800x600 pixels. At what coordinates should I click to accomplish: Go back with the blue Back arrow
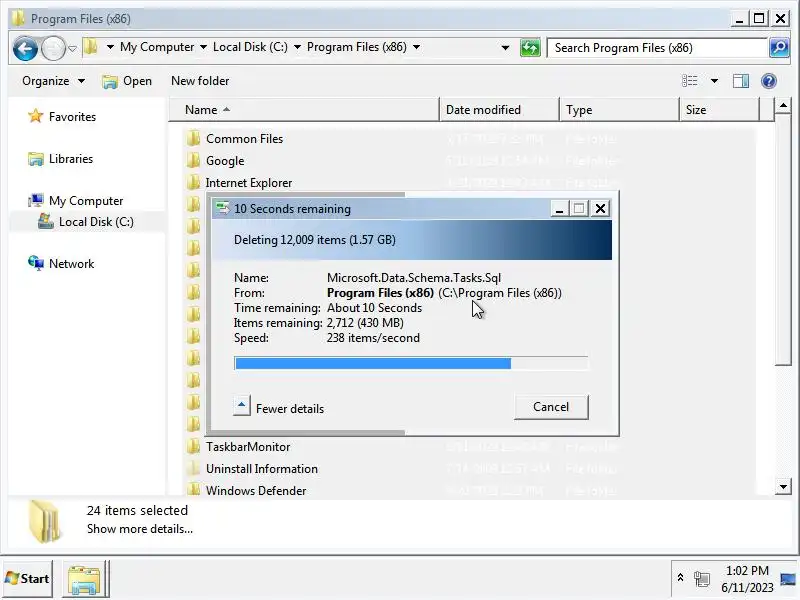click(x=25, y=48)
